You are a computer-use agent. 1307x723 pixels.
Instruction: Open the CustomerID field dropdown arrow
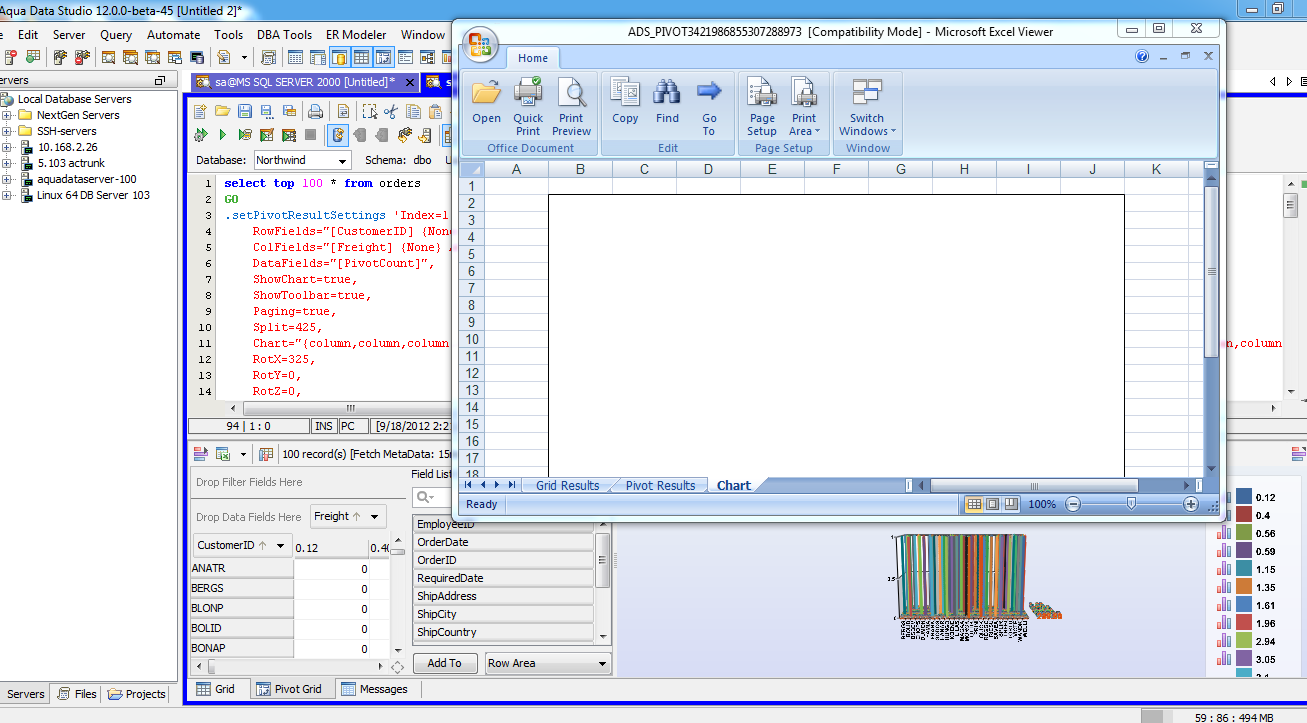(281, 546)
